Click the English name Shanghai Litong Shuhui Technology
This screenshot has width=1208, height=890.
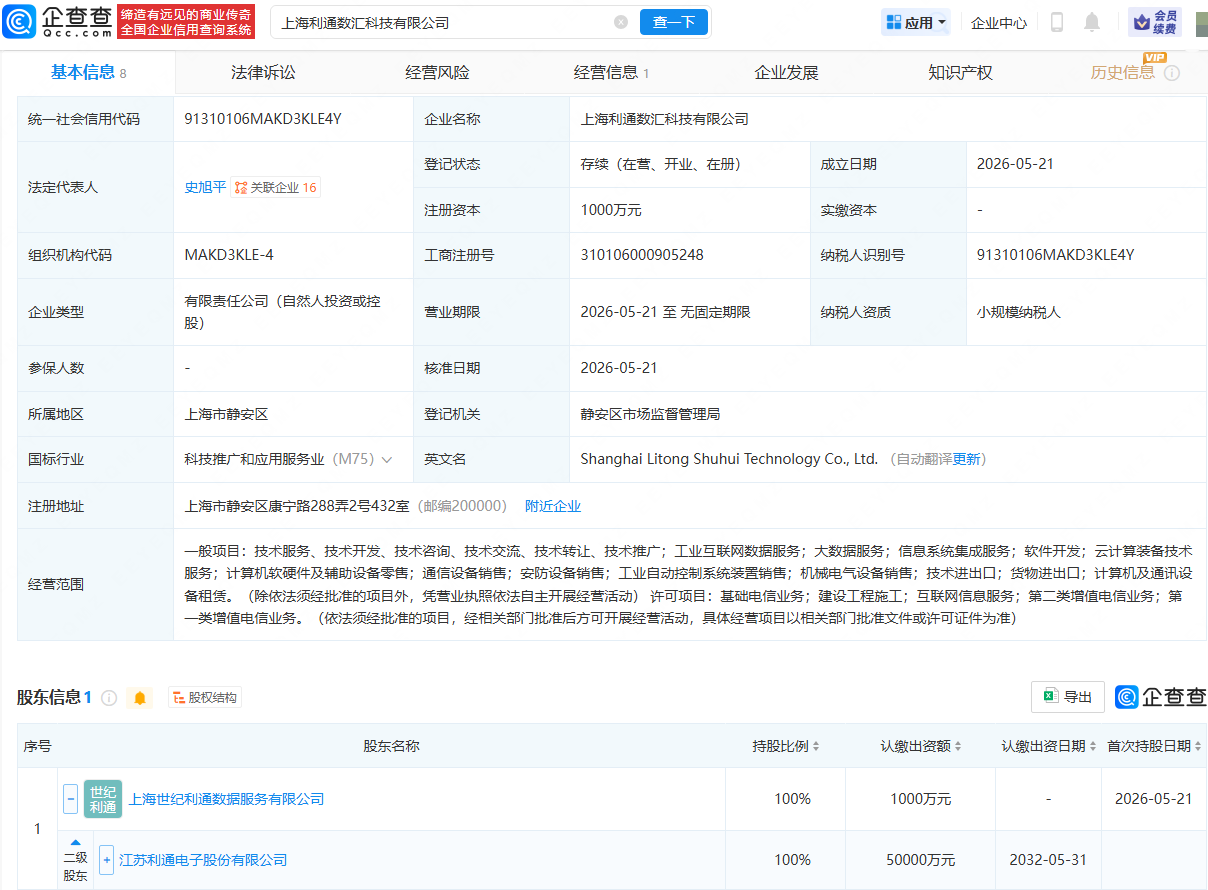(x=729, y=460)
